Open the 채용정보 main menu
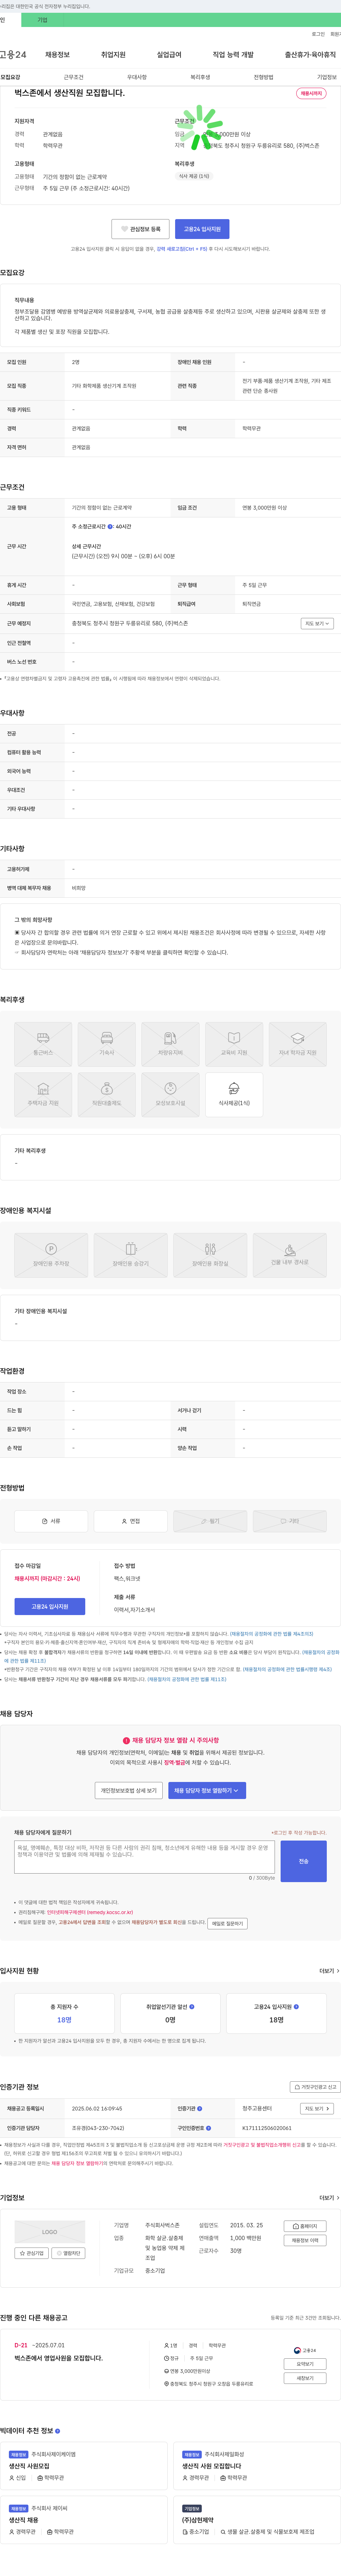This screenshot has height=2576, width=341. point(57,55)
